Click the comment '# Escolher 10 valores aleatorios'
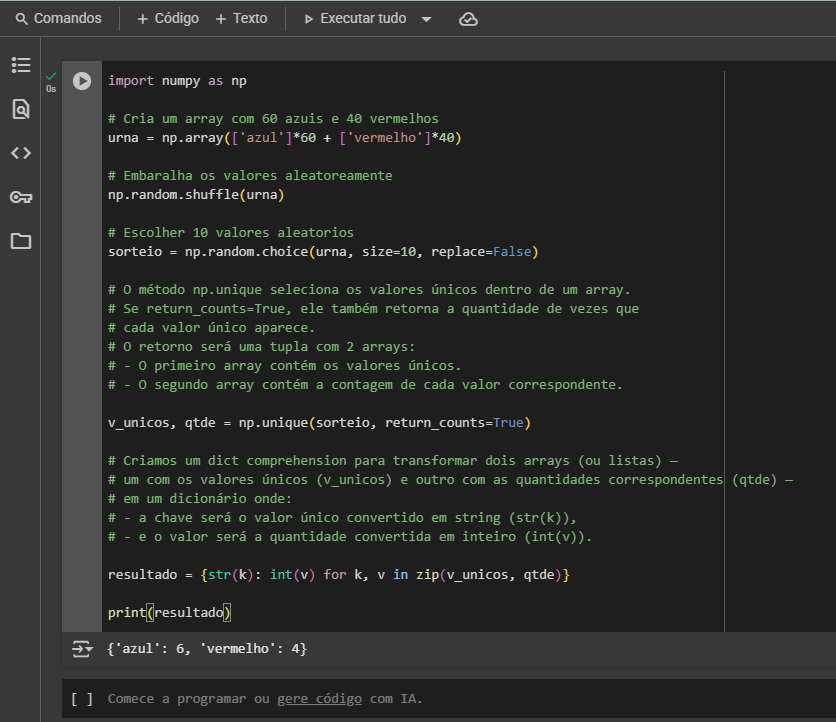Image resolution: width=836 pixels, height=722 pixels. click(231, 232)
